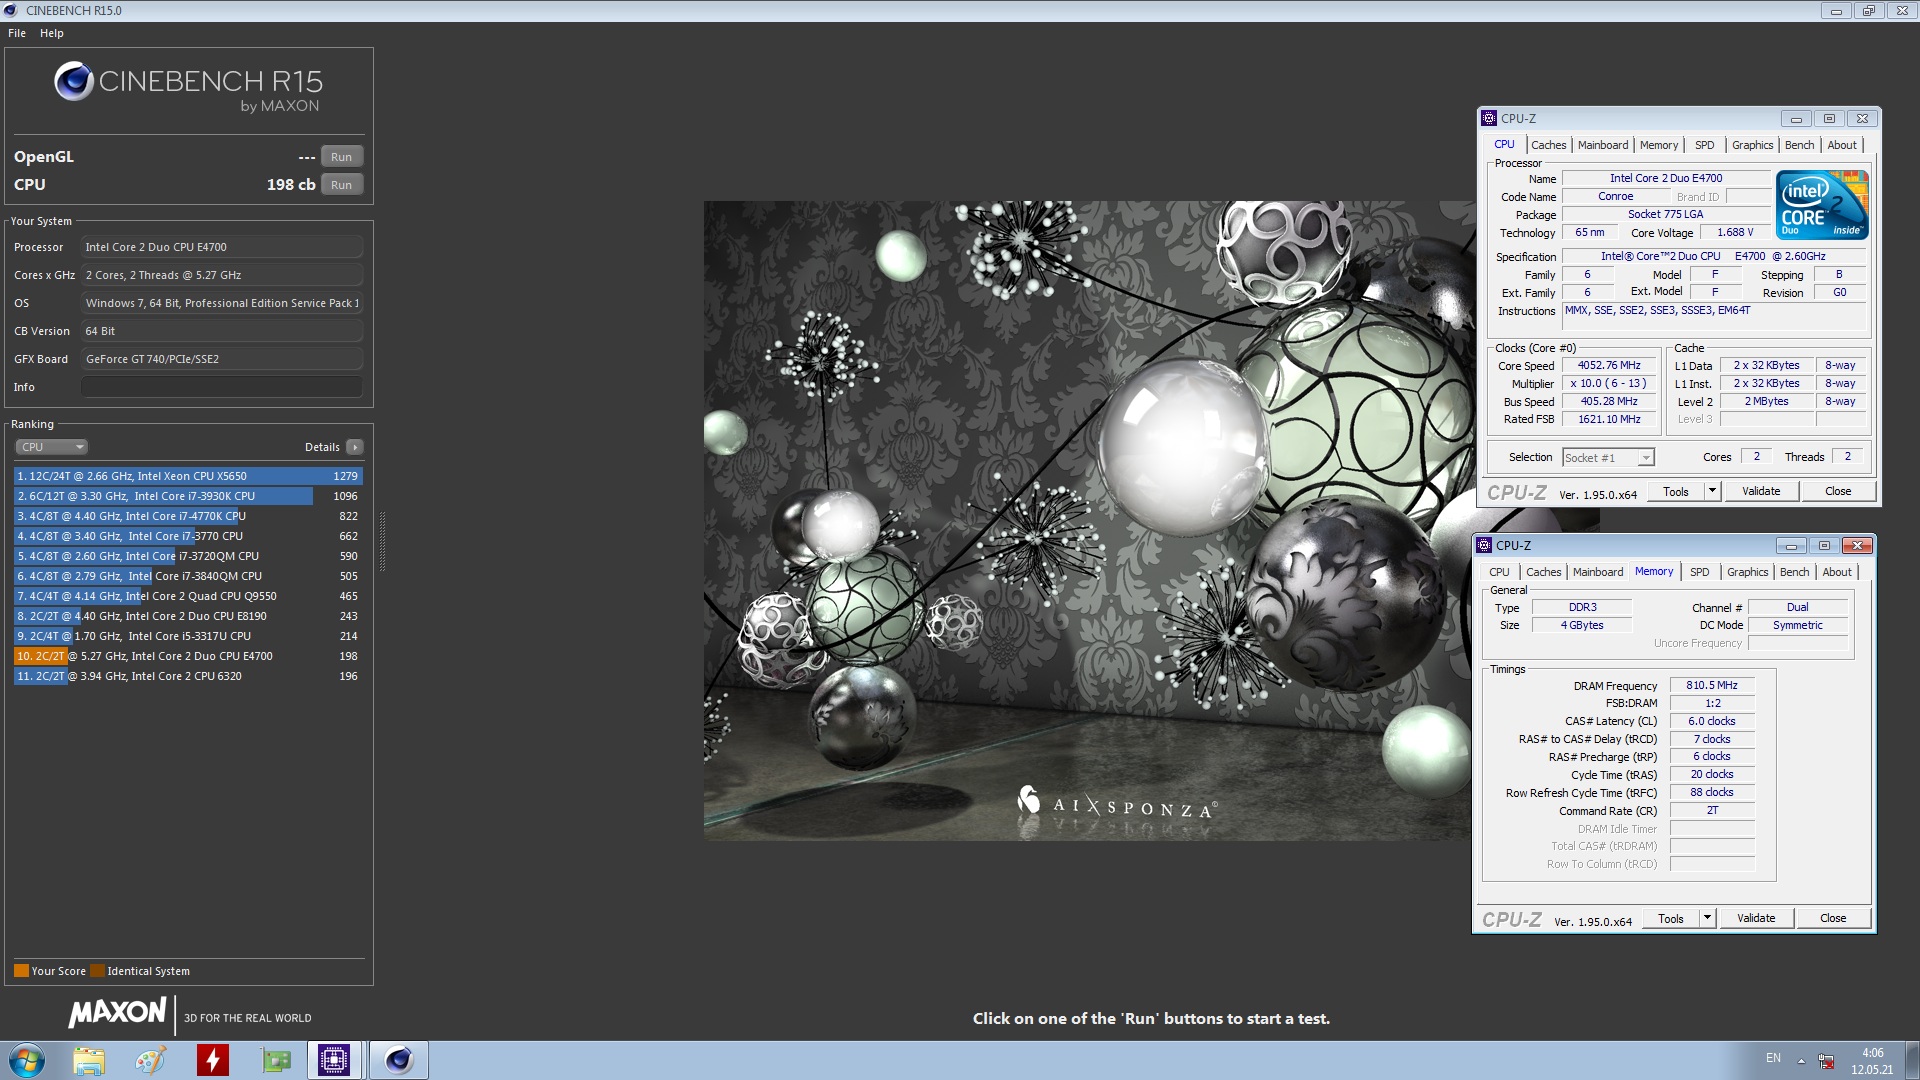Switch to SPD tab in upper CPU-Z
Viewport: 1920px width, 1080px height.
click(x=1705, y=145)
